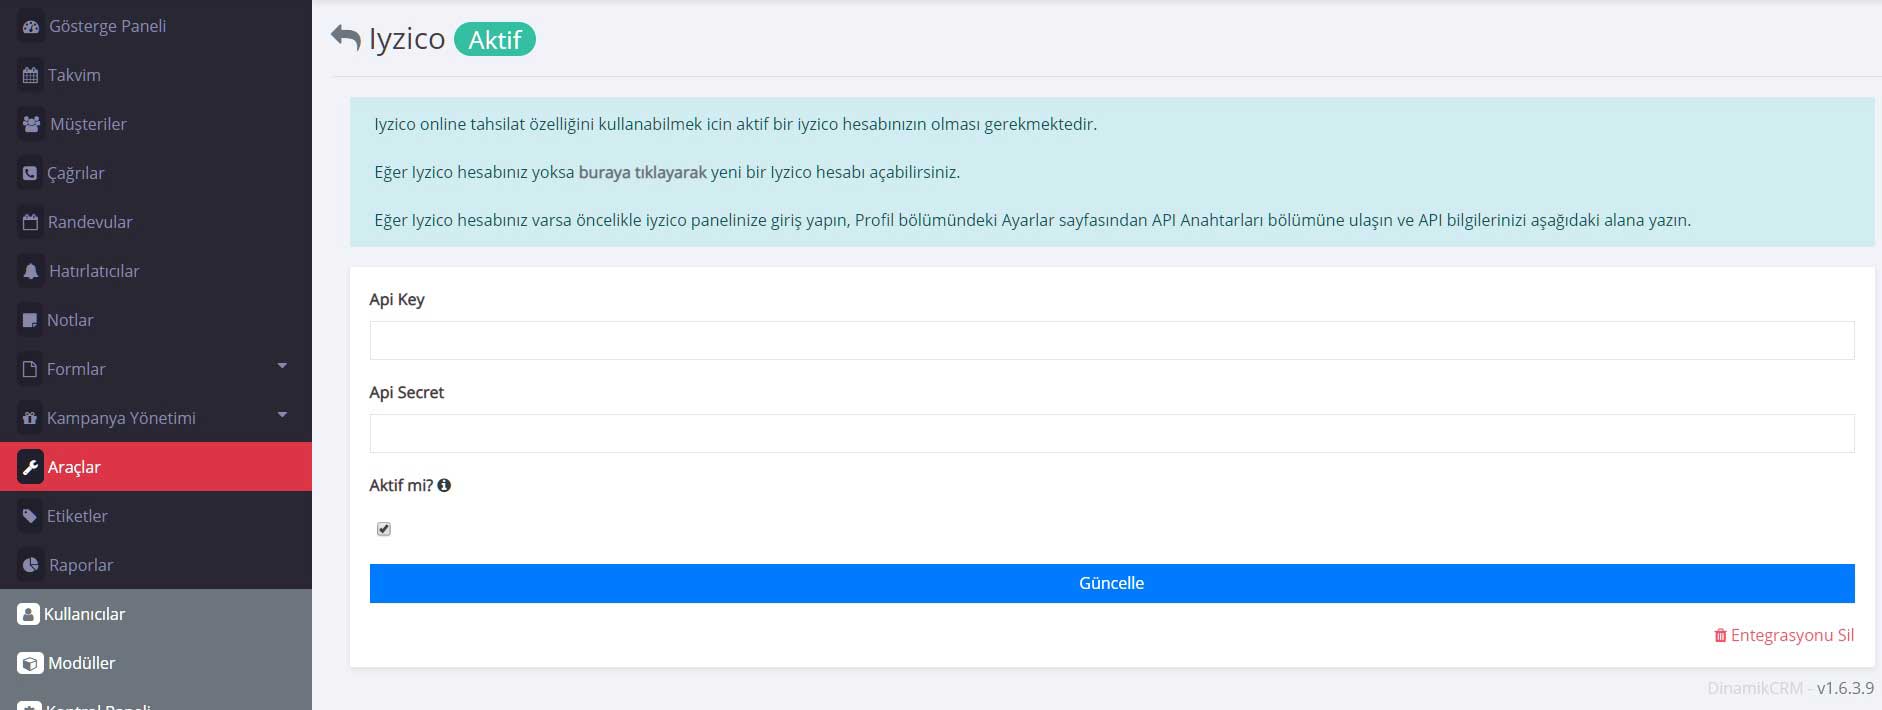This screenshot has width=1882, height=710.
Task: Click the Iyzico page title
Action: (x=407, y=38)
